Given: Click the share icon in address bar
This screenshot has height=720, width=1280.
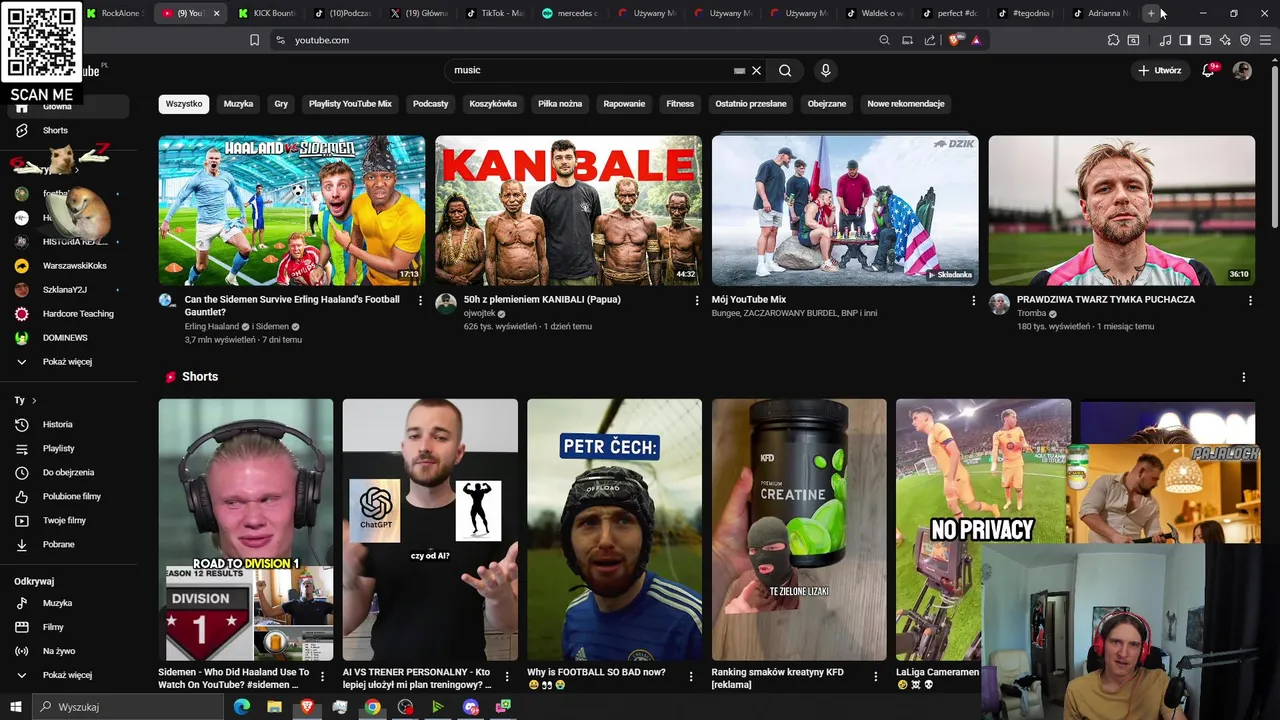Looking at the screenshot, I should [930, 40].
